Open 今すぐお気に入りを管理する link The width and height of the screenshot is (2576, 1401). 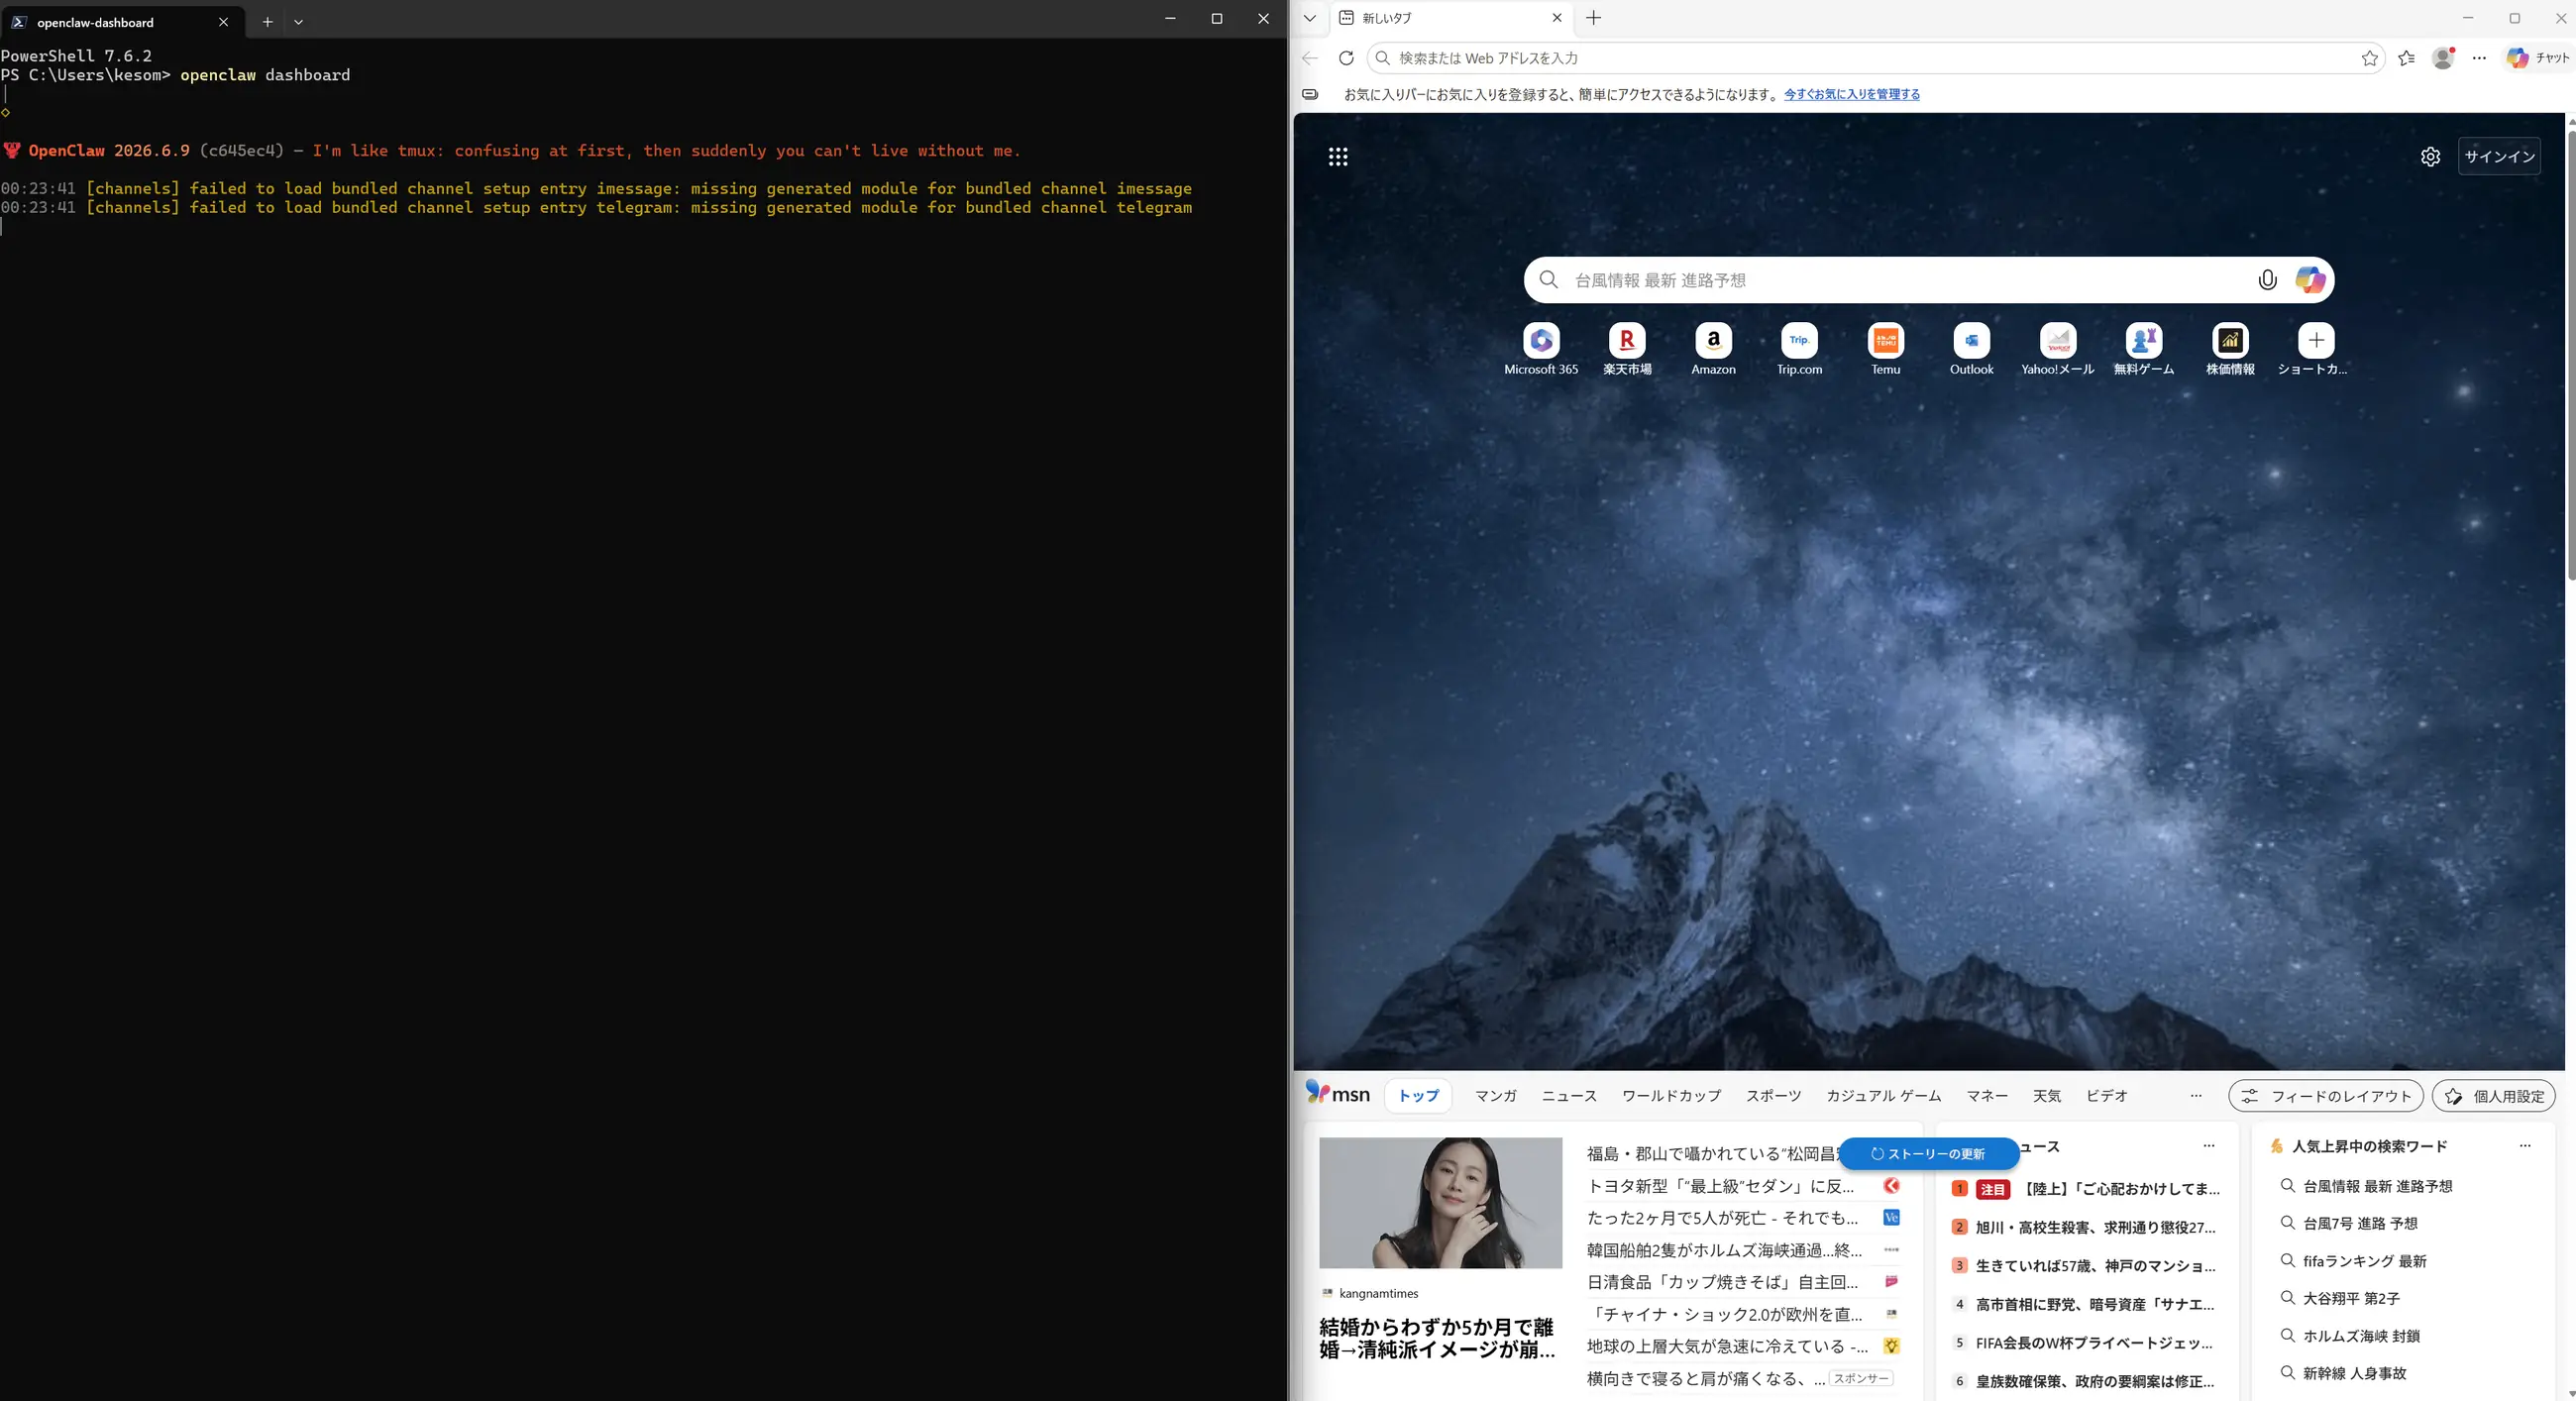point(1852,94)
